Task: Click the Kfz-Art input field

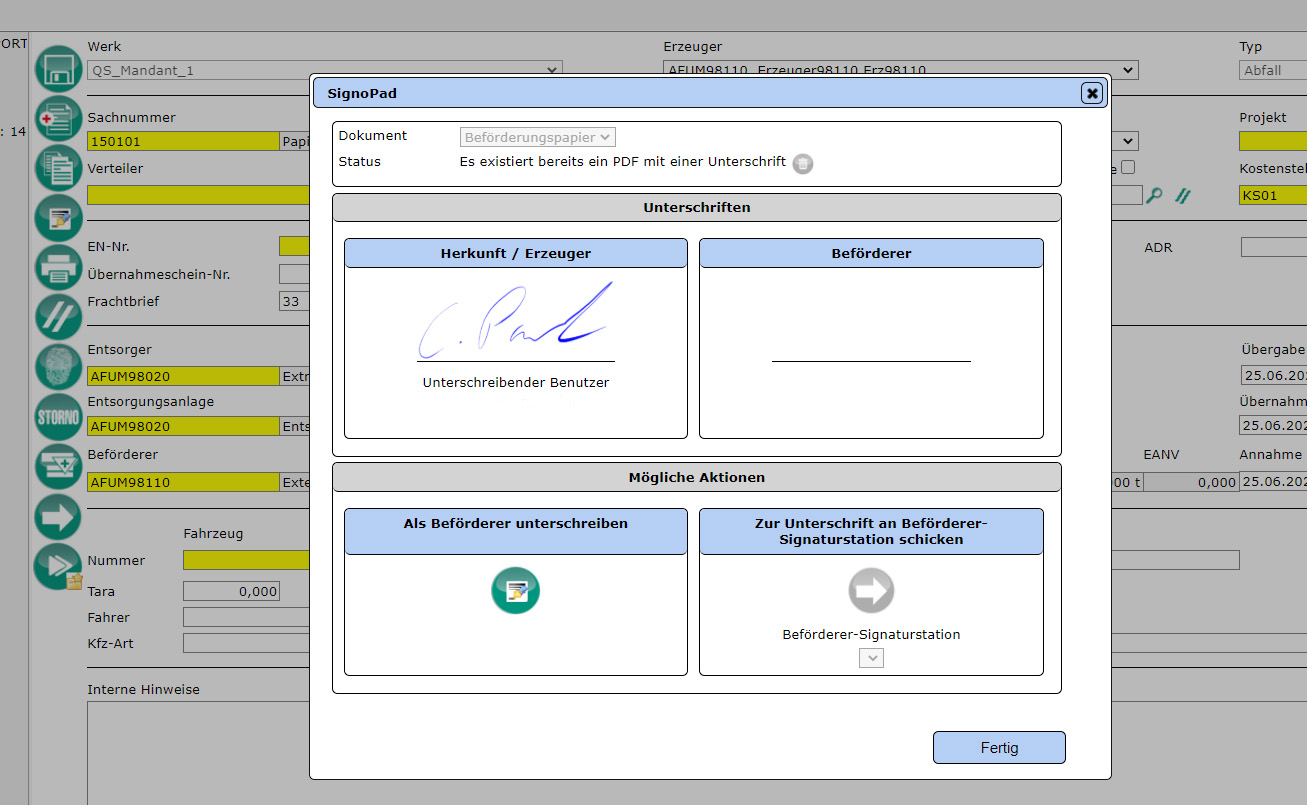Action: coord(246,643)
